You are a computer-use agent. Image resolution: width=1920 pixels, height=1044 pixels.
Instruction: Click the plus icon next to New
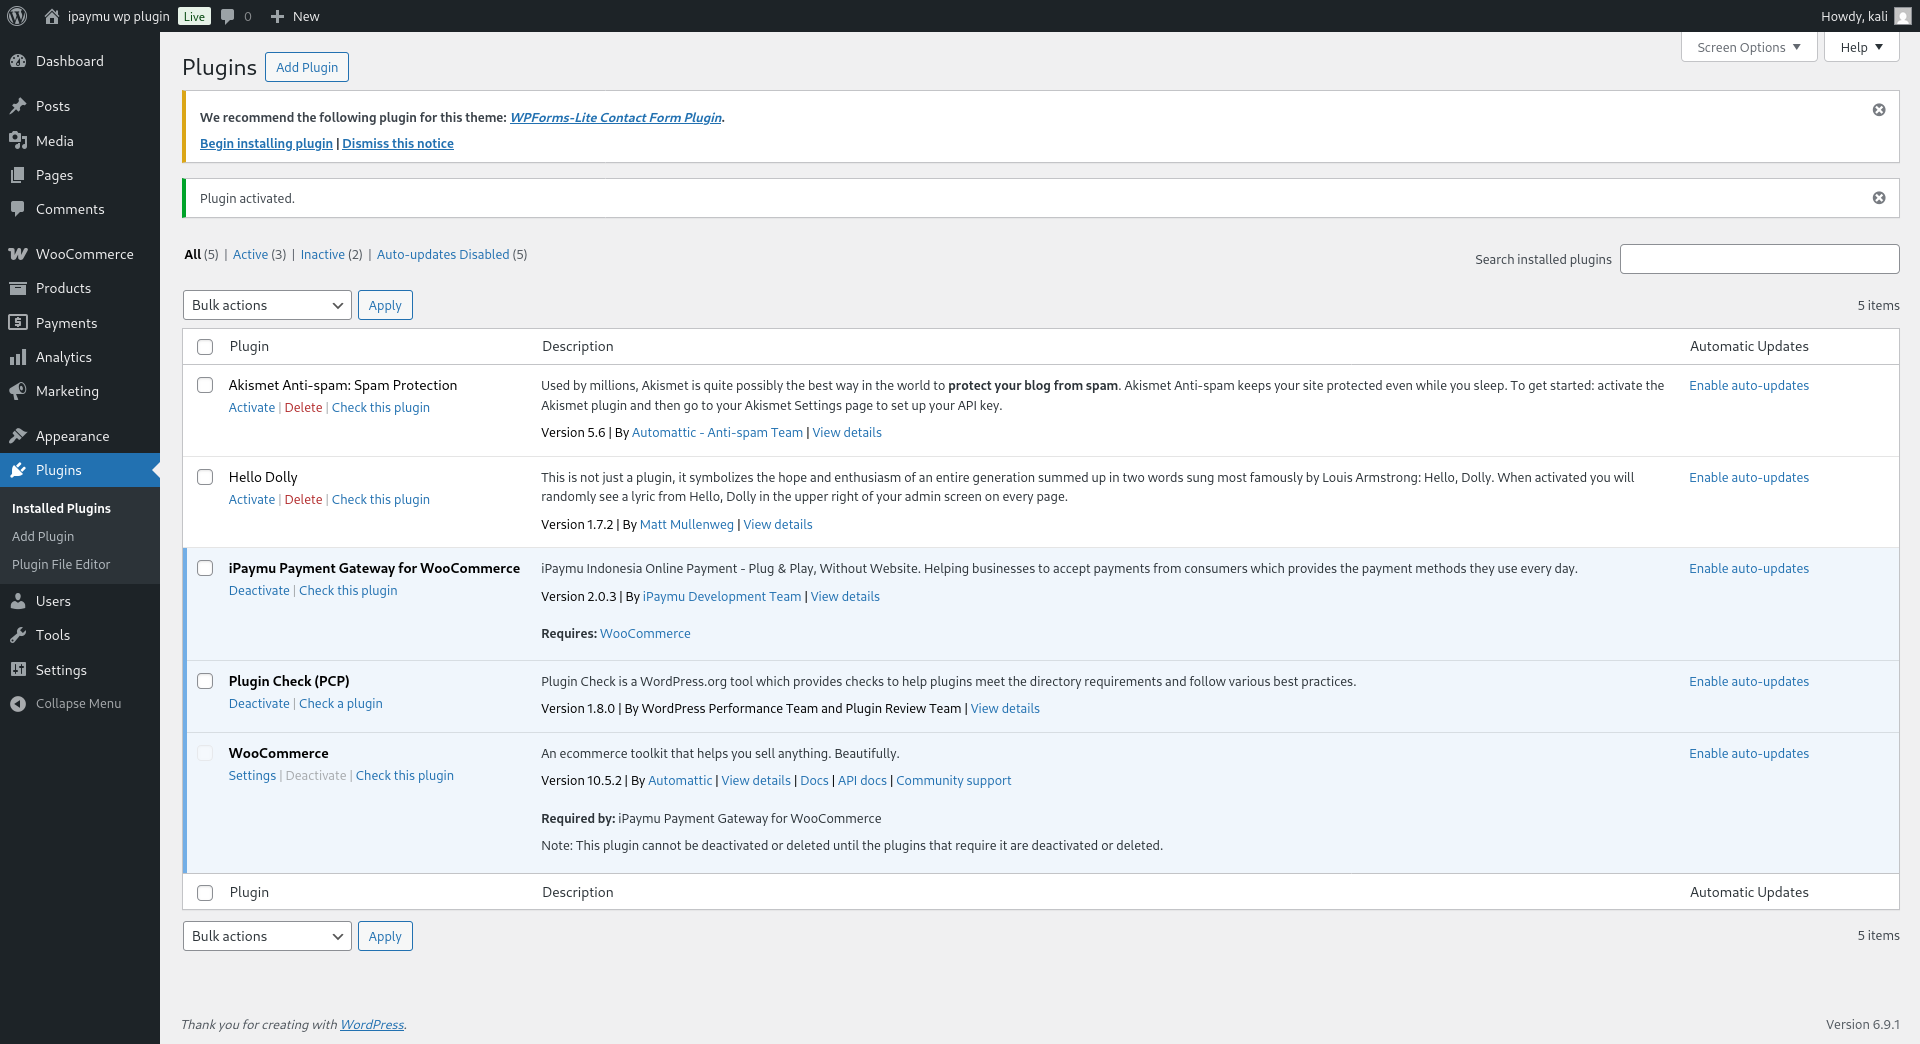[278, 16]
